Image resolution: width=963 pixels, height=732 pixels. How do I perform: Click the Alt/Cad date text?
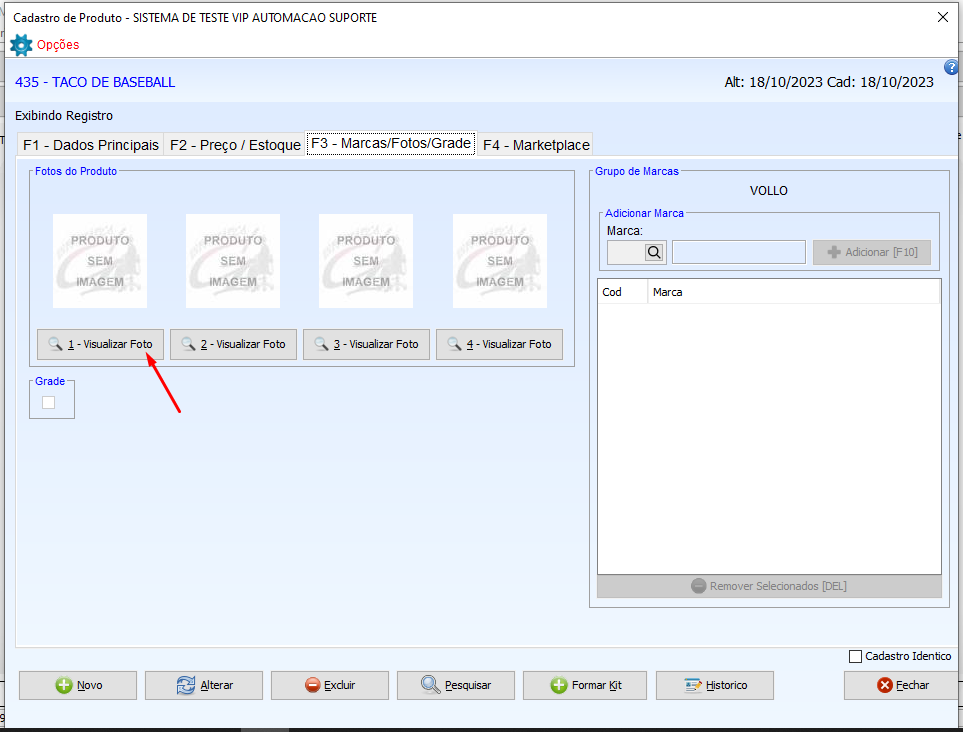pos(829,82)
